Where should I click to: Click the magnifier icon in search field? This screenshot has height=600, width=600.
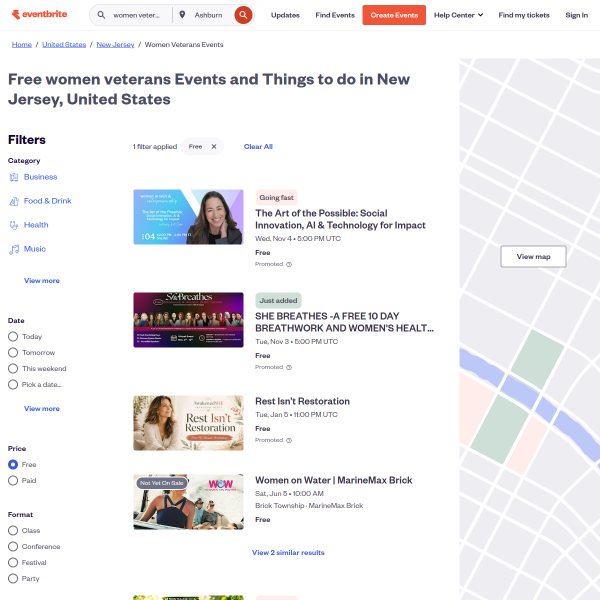click(101, 15)
